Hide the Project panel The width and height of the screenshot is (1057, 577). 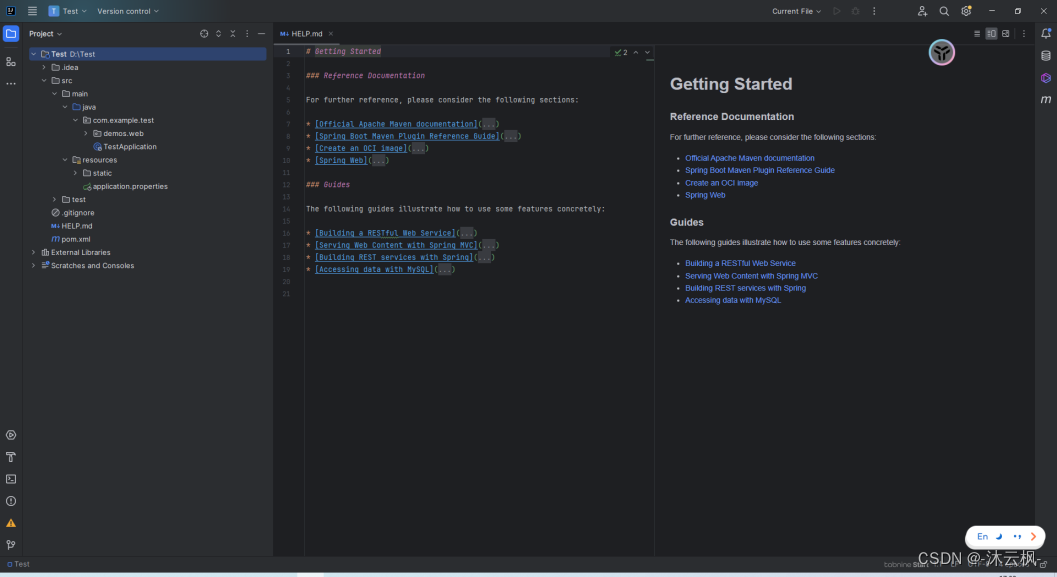(261, 34)
